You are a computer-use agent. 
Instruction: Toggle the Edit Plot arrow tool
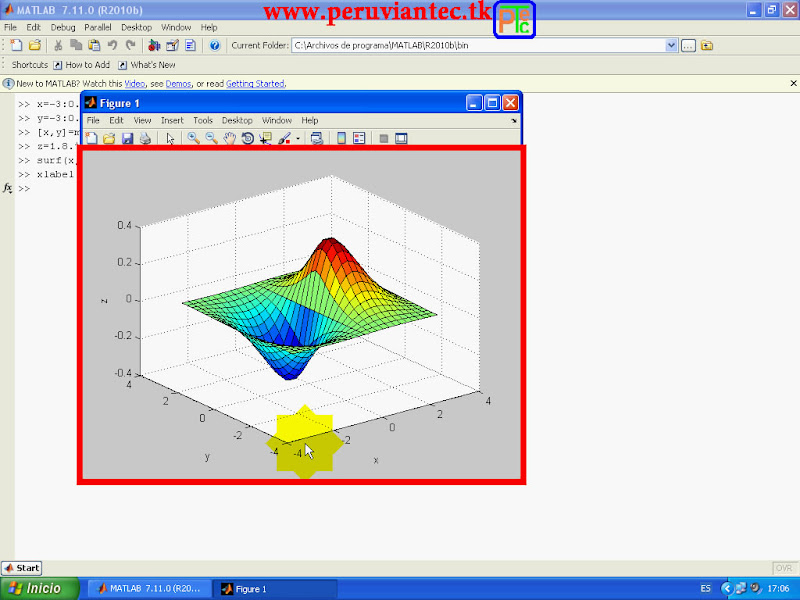[x=170, y=138]
